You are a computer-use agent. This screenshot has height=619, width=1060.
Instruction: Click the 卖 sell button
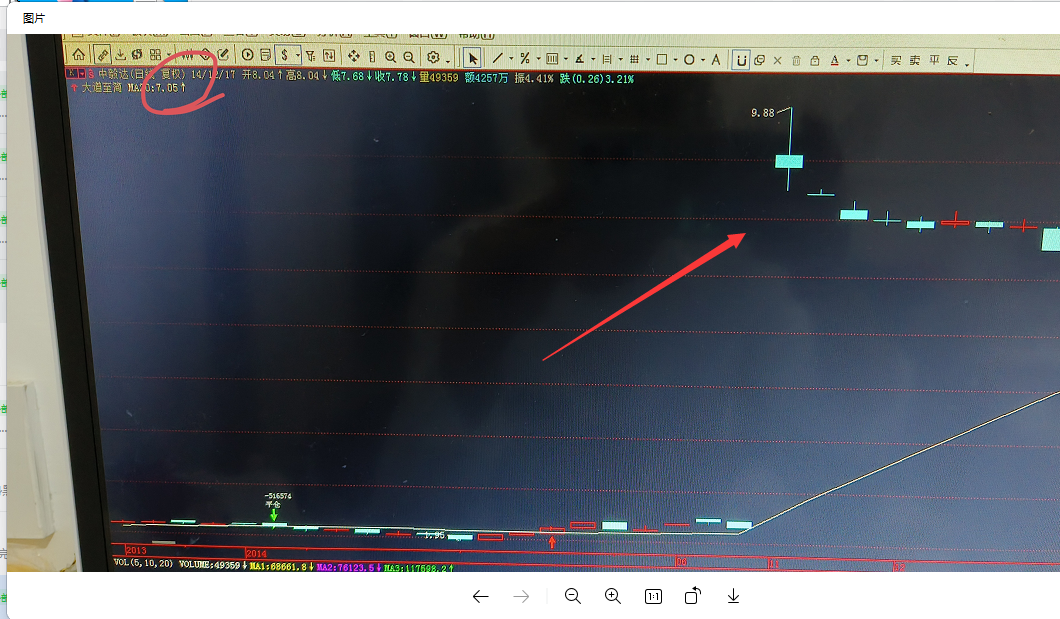tap(915, 60)
